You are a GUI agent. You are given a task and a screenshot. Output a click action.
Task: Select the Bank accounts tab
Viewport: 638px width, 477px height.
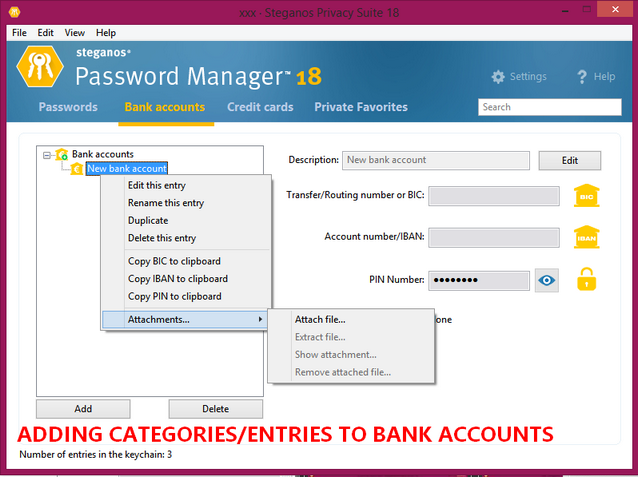165,107
